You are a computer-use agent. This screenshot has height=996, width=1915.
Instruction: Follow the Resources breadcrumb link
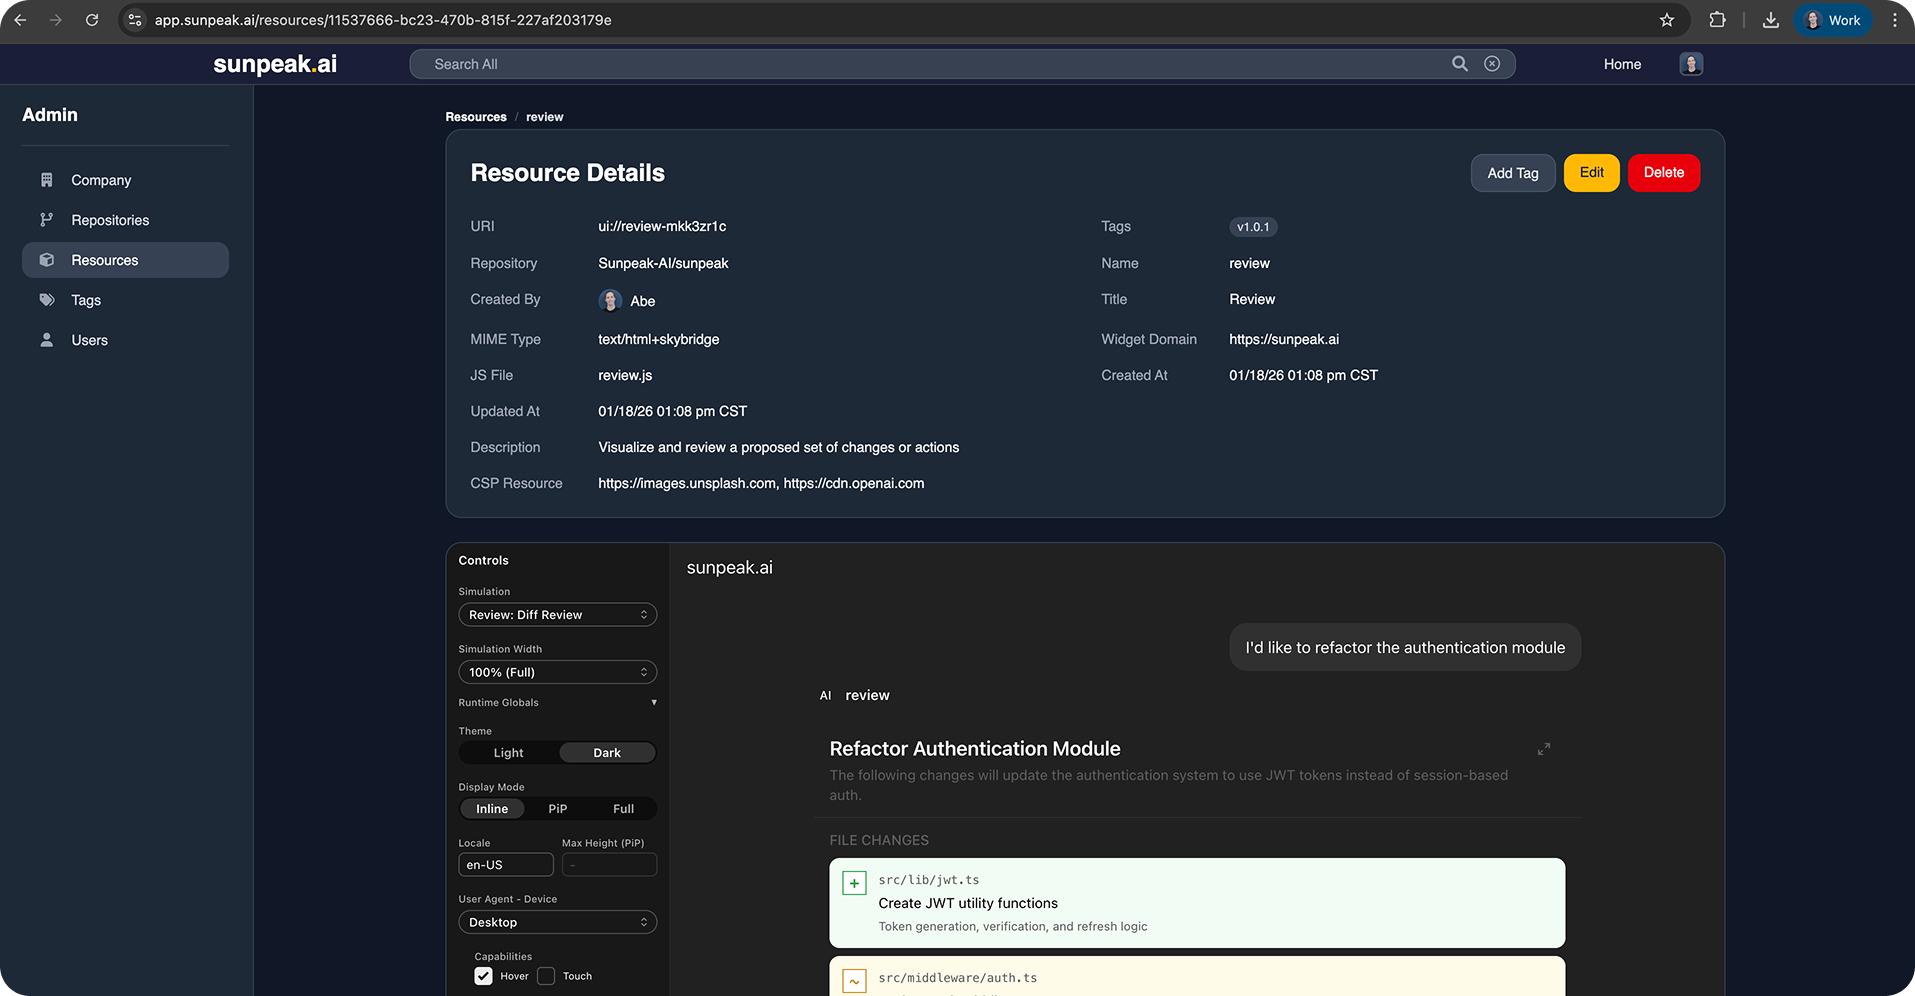[x=476, y=116]
